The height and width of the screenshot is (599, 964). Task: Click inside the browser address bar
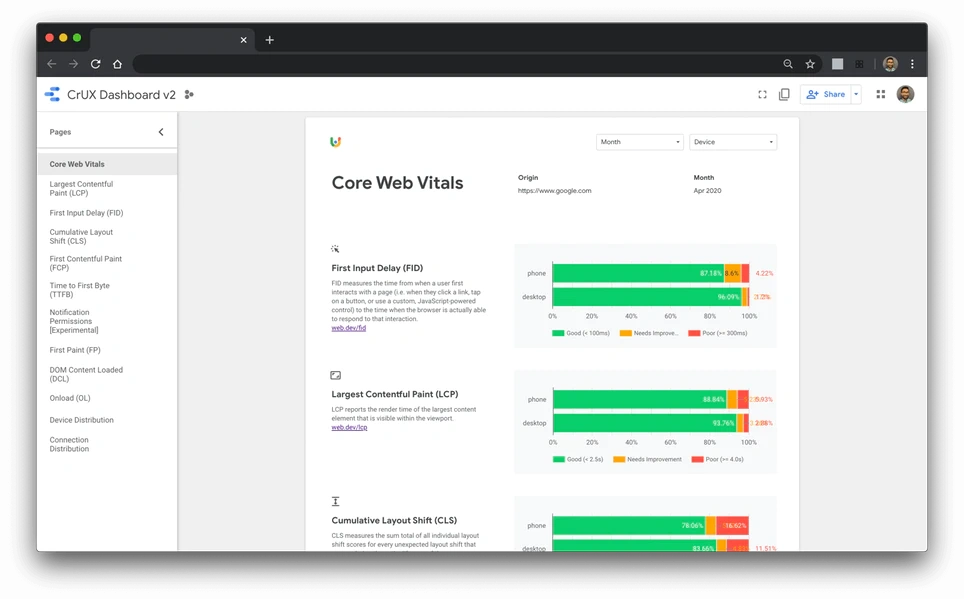point(450,63)
